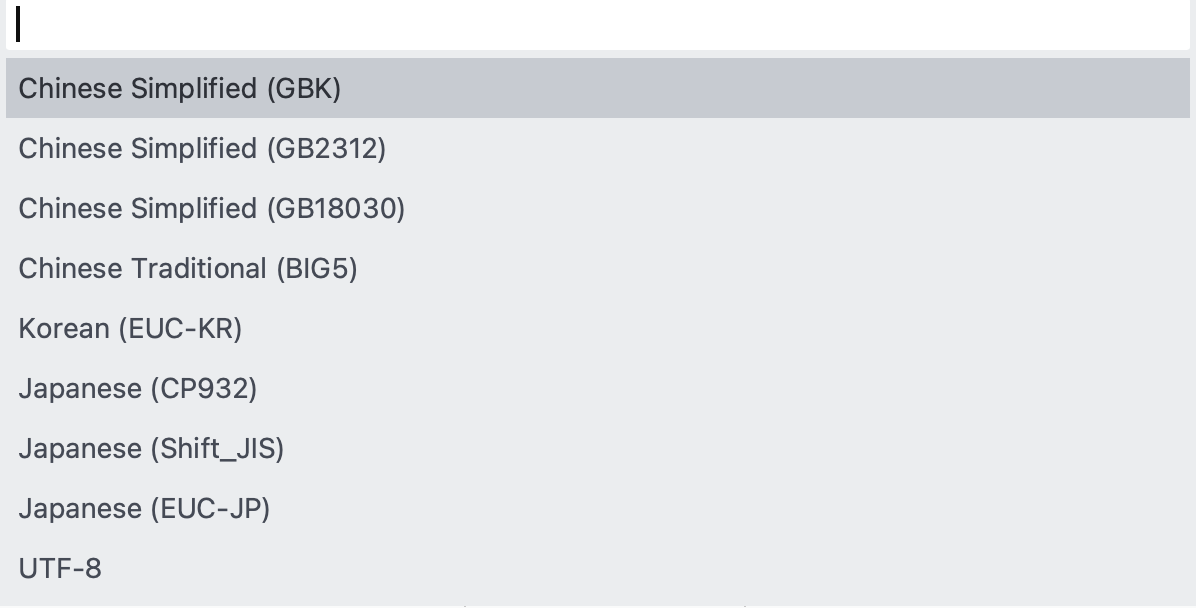This screenshot has height=608, width=1196.
Task: Click the last visible encoding option UTF-8
Action: click(x=60, y=568)
